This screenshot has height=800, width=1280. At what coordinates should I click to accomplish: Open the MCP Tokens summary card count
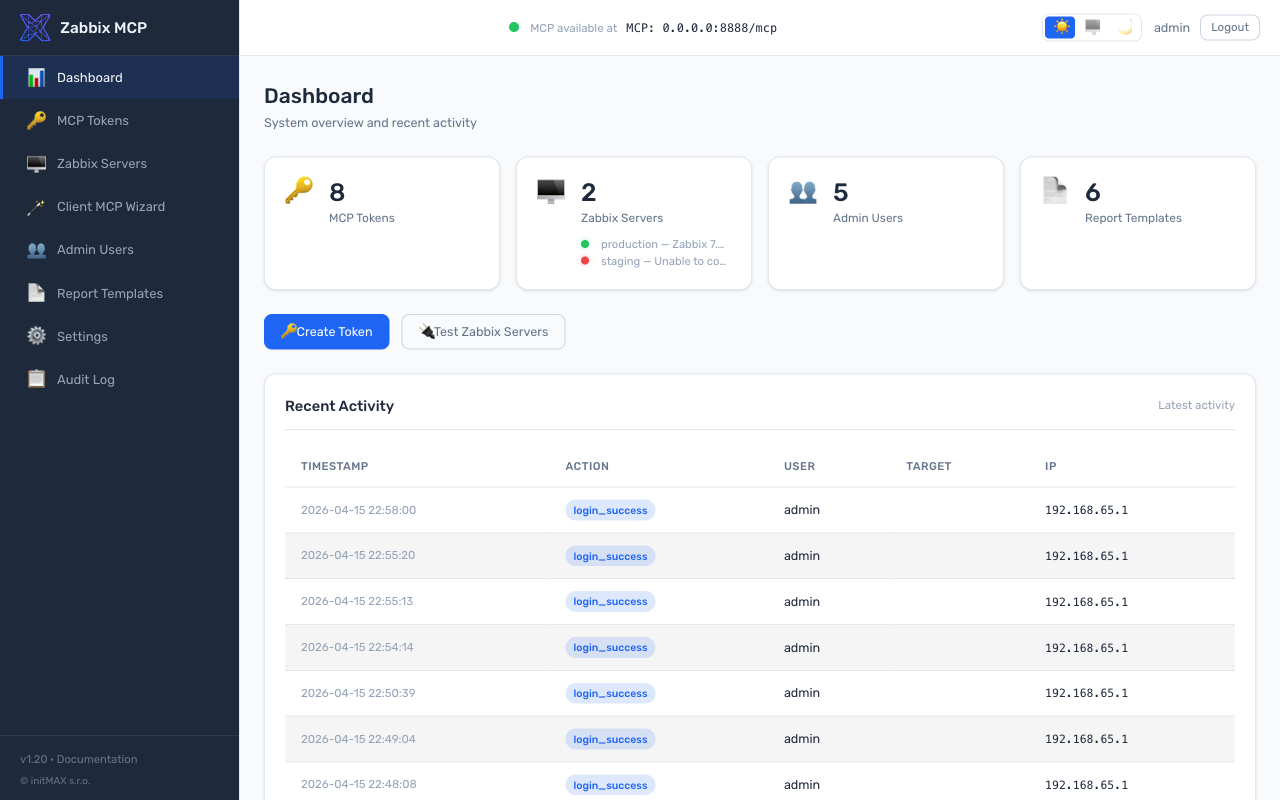(337, 192)
